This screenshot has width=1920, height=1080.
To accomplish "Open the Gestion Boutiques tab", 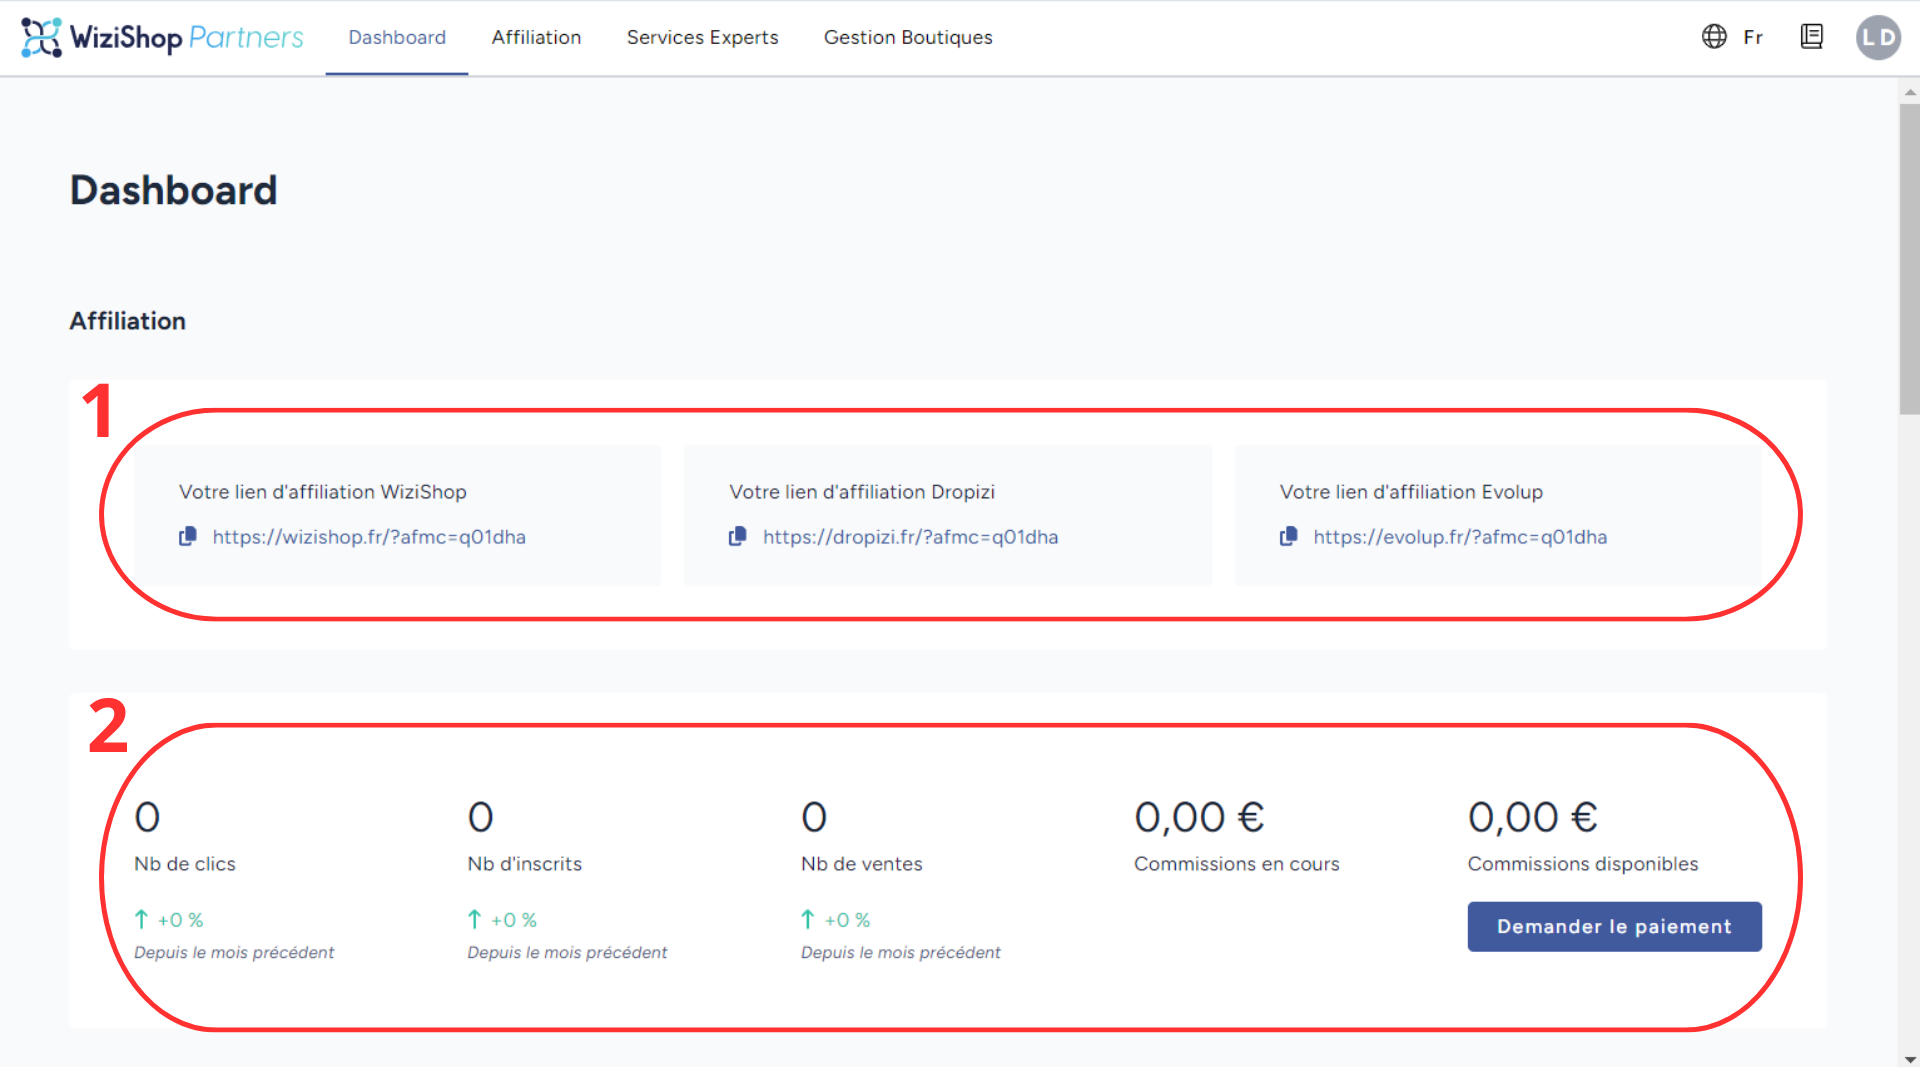I will tap(908, 37).
